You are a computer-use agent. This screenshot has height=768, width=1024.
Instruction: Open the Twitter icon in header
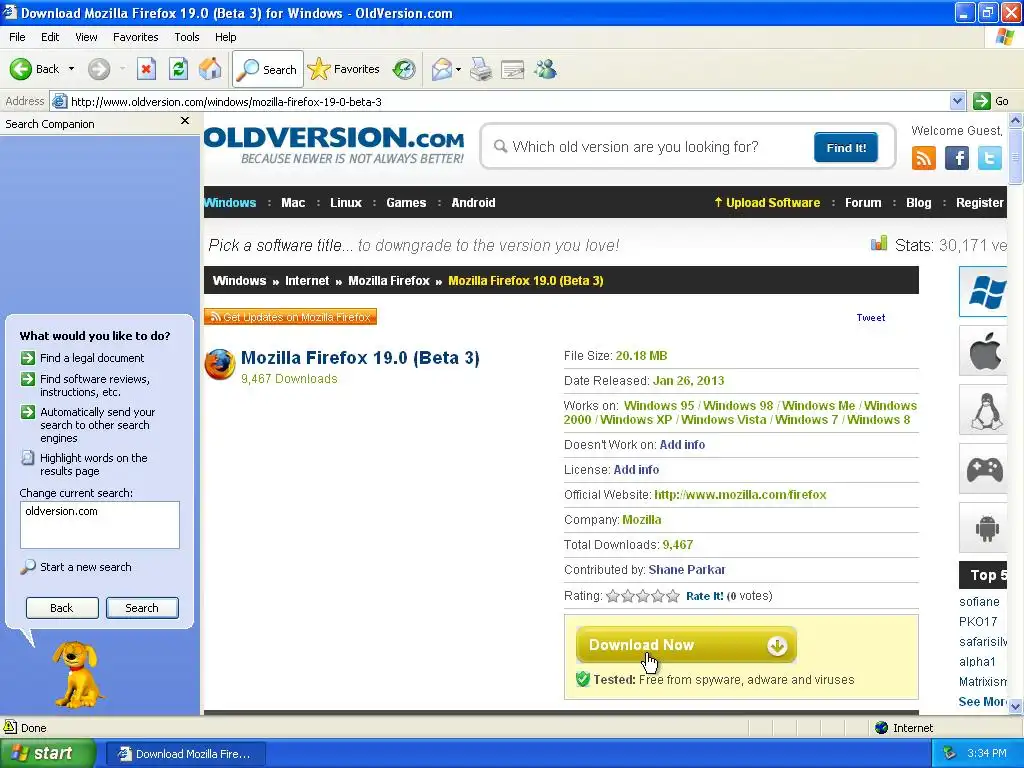989,158
